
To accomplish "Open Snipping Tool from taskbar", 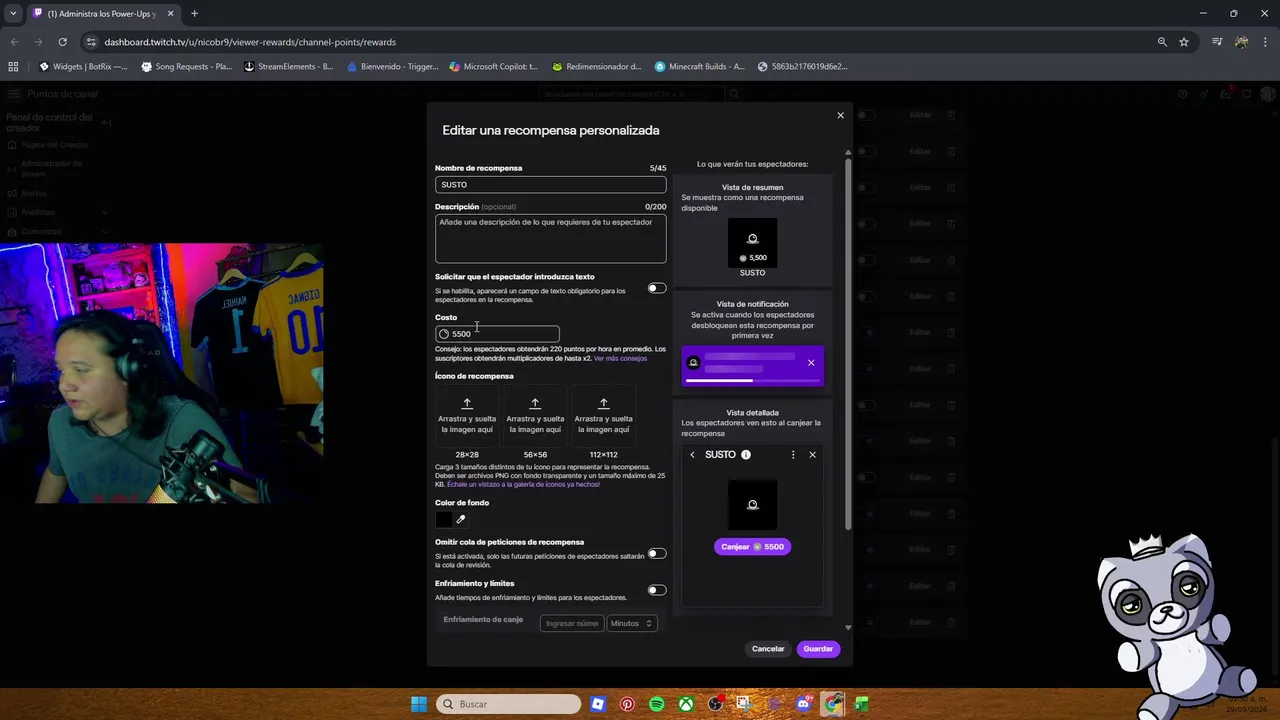I will pos(744,704).
